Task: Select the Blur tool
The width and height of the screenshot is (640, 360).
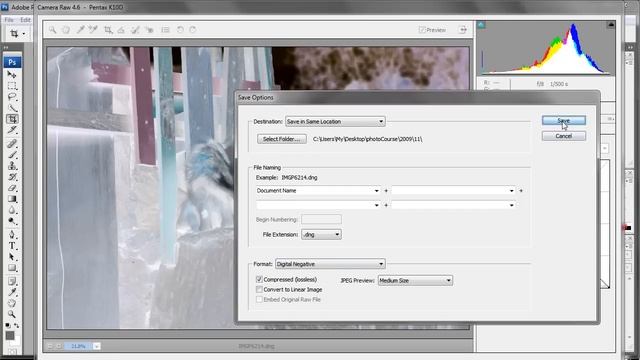Action: point(12,210)
